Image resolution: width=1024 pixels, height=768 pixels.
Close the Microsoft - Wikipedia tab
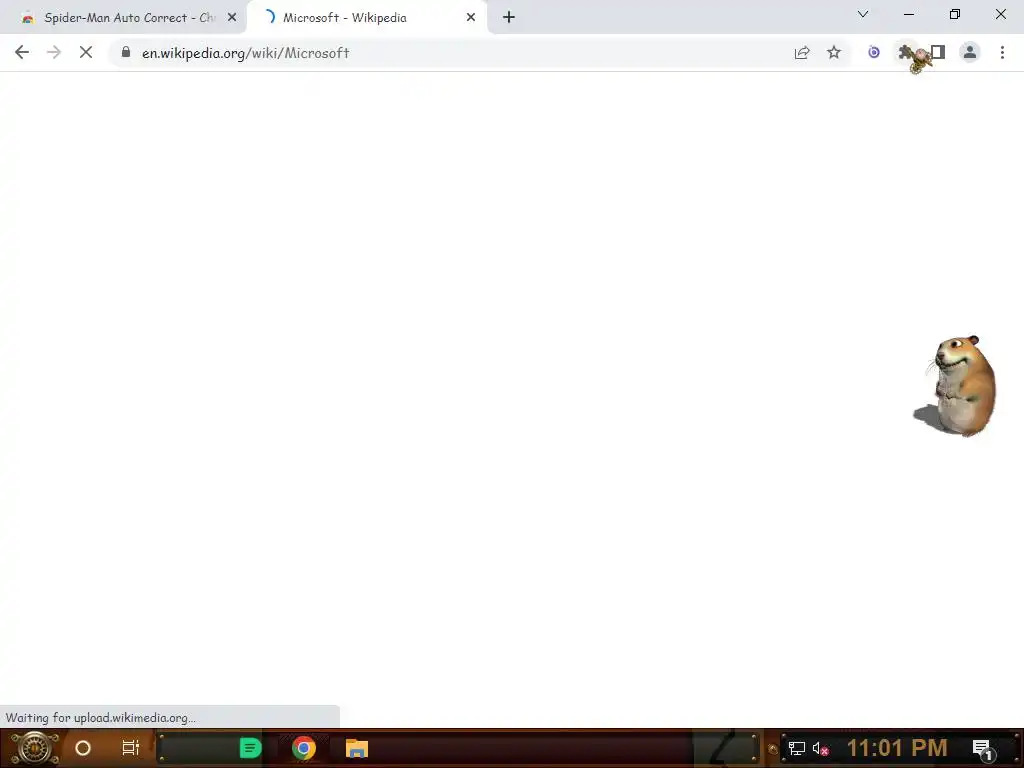(x=471, y=18)
